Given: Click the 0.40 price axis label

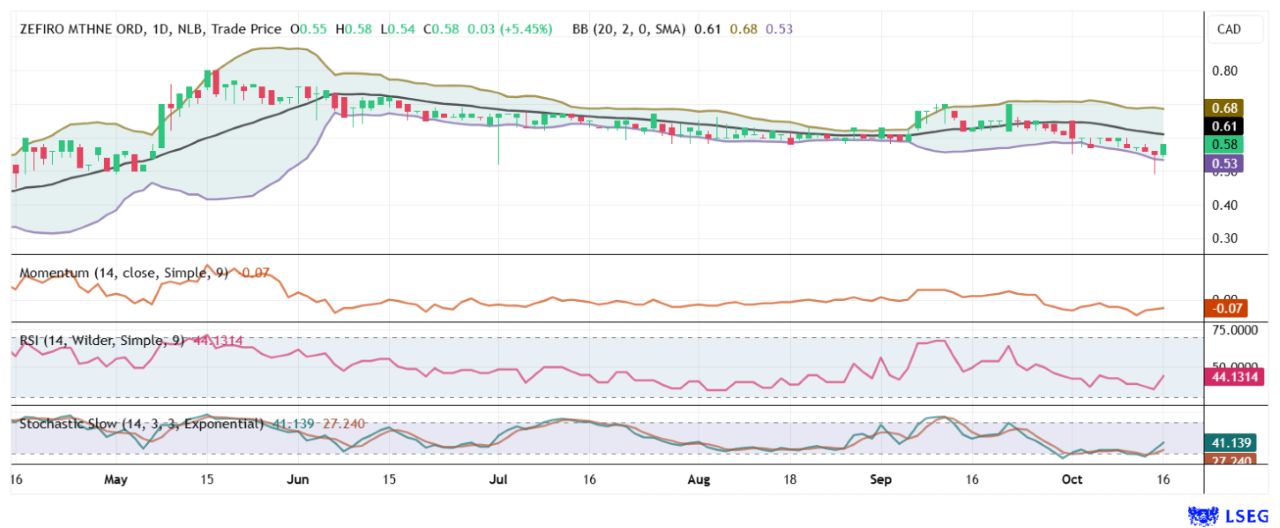Looking at the screenshot, I should click(1225, 205).
